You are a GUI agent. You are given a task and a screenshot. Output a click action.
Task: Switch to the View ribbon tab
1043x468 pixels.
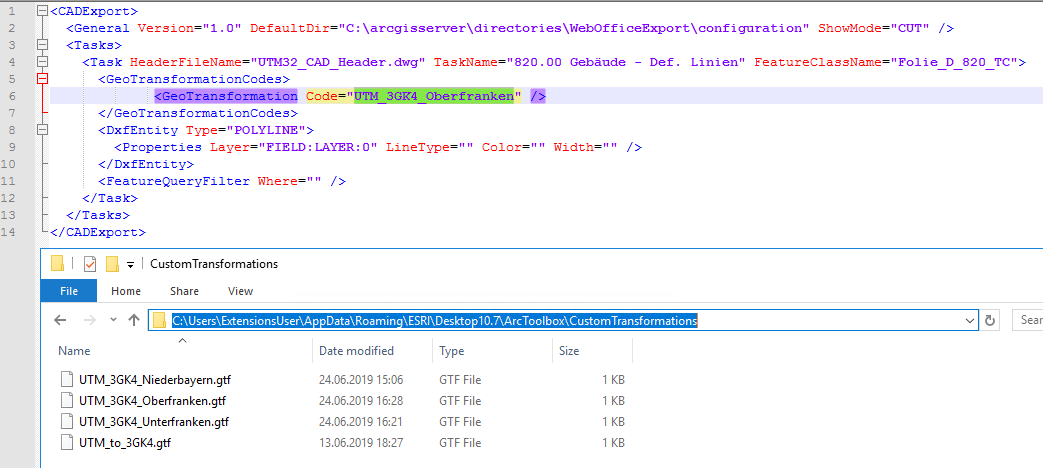pyautogui.click(x=240, y=291)
